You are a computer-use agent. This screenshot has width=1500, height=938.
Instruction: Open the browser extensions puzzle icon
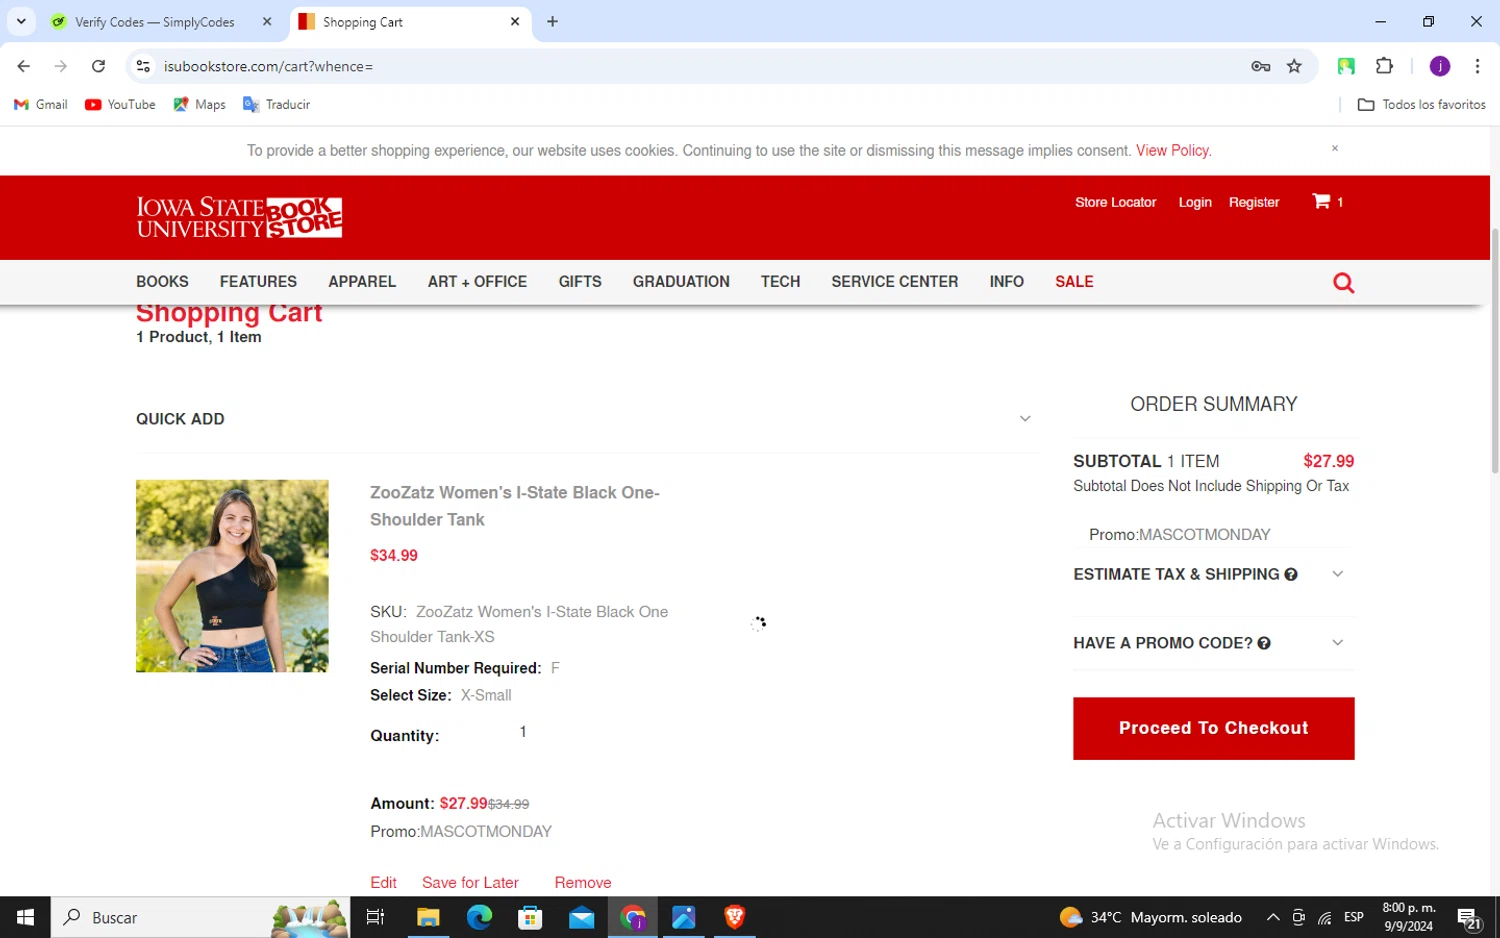point(1384,66)
